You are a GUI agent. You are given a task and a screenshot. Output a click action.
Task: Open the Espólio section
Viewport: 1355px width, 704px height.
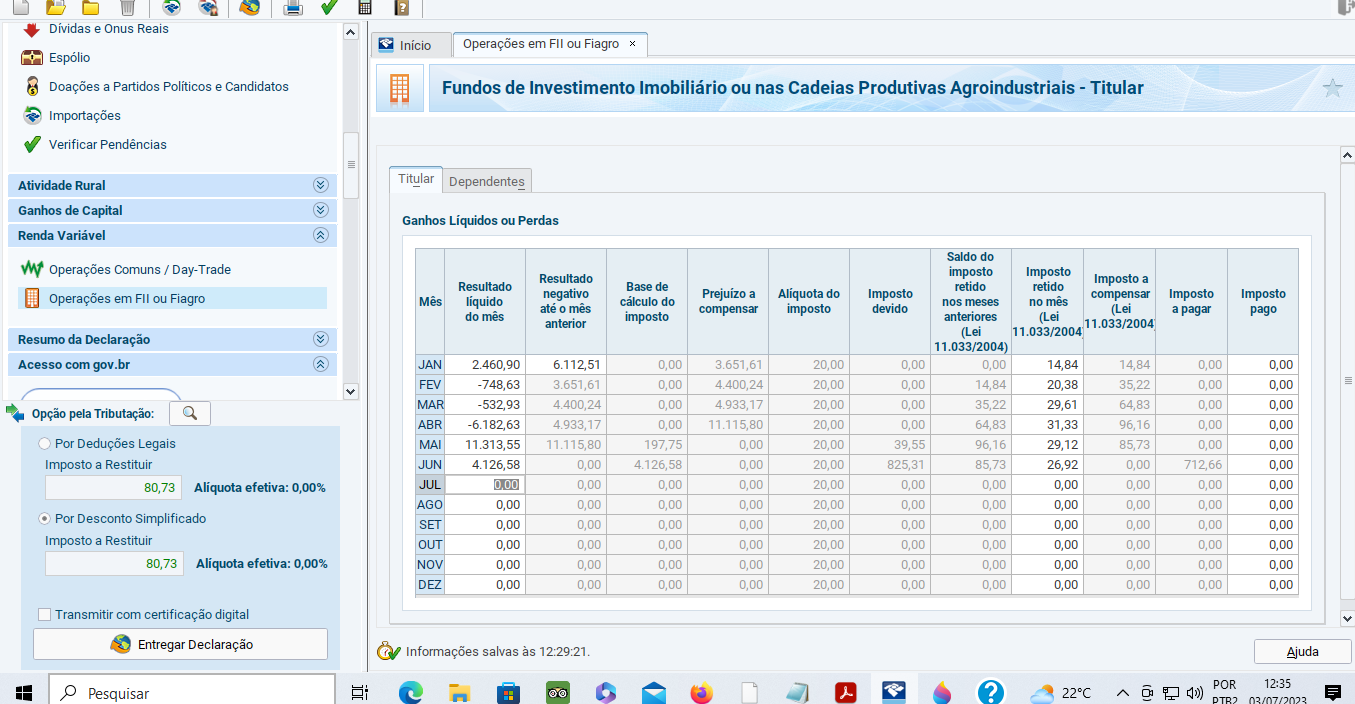point(69,58)
